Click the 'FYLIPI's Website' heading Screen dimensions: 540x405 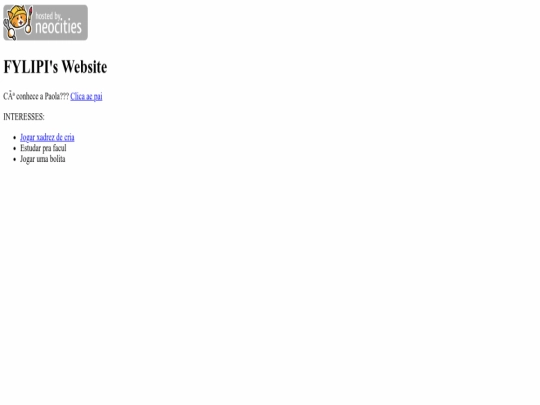55,67
